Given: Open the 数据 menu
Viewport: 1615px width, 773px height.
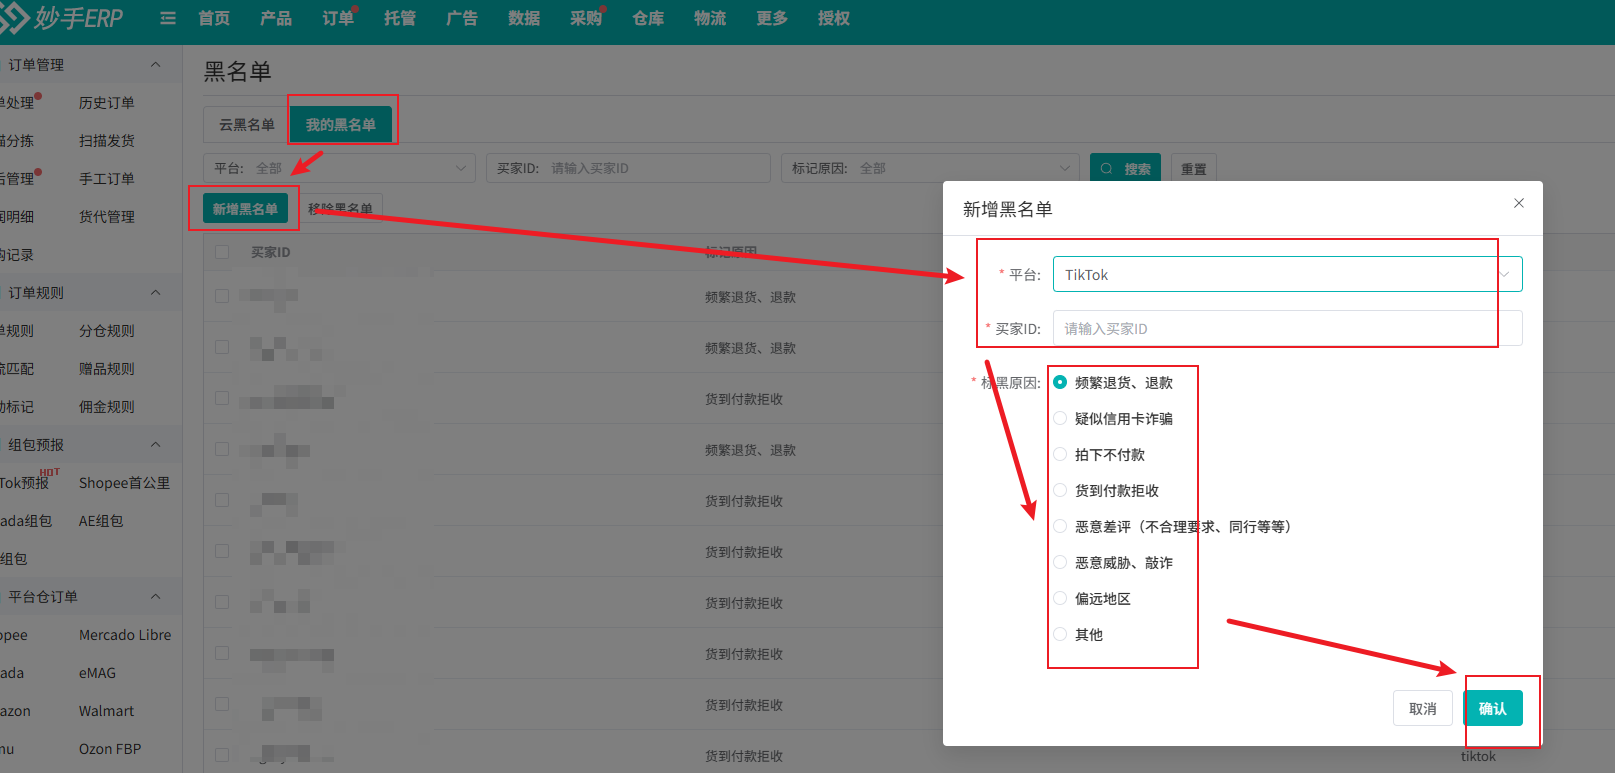Looking at the screenshot, I should tap(524, 18).
